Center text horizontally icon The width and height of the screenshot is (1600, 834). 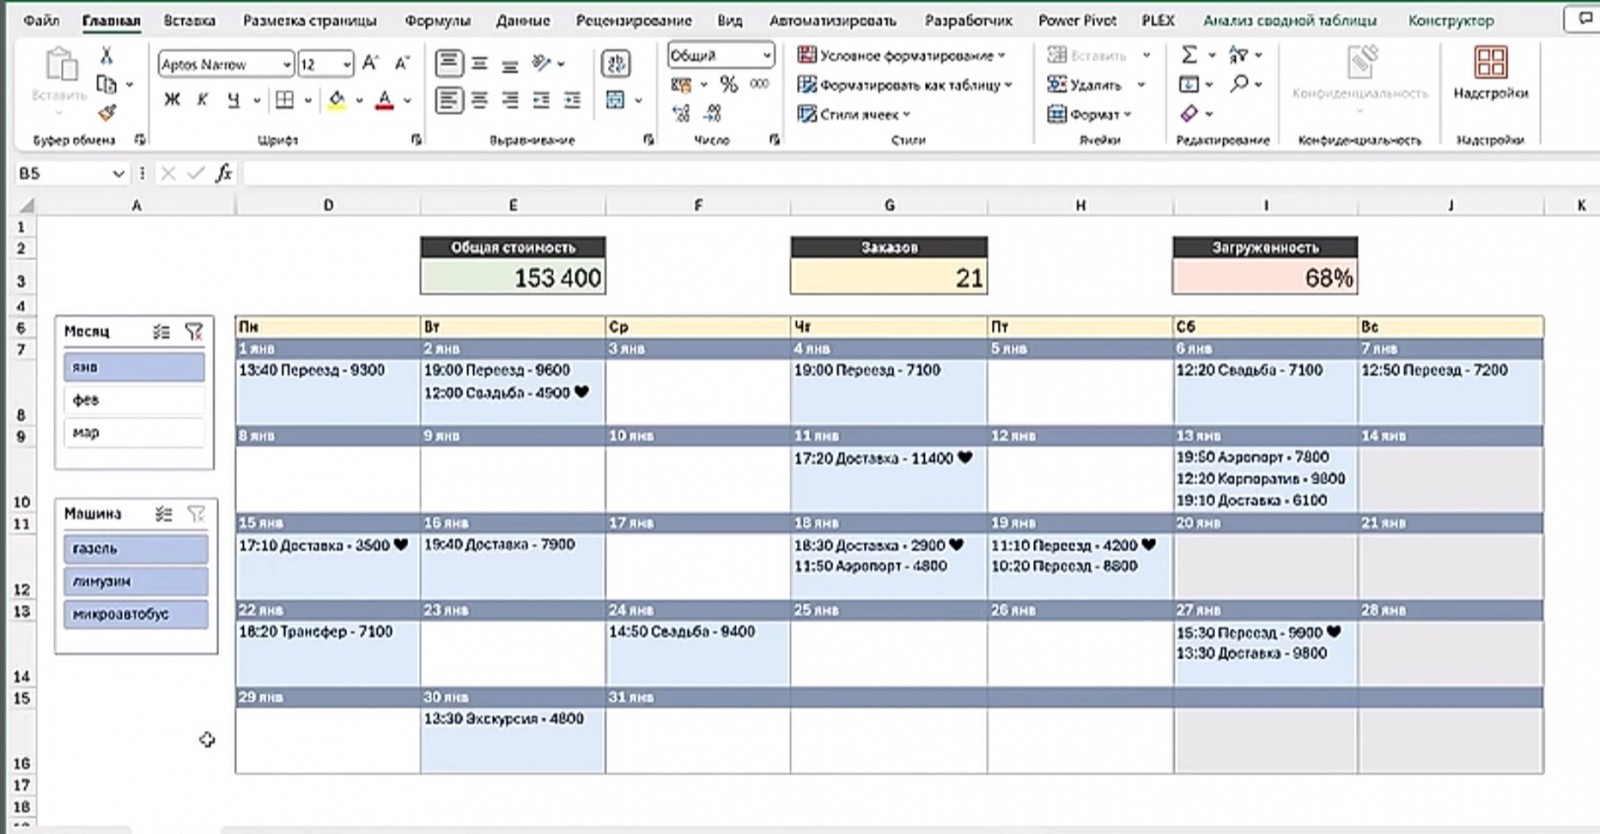click(480, 100)
